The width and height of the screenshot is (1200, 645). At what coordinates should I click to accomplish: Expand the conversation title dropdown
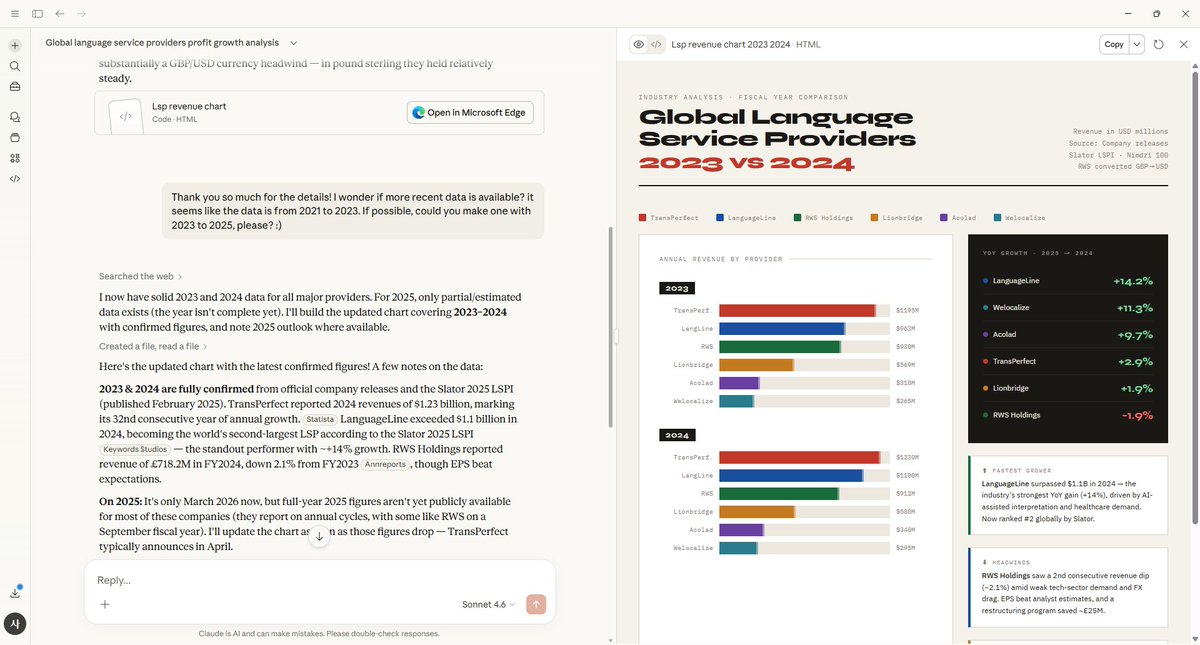point(293,43)
